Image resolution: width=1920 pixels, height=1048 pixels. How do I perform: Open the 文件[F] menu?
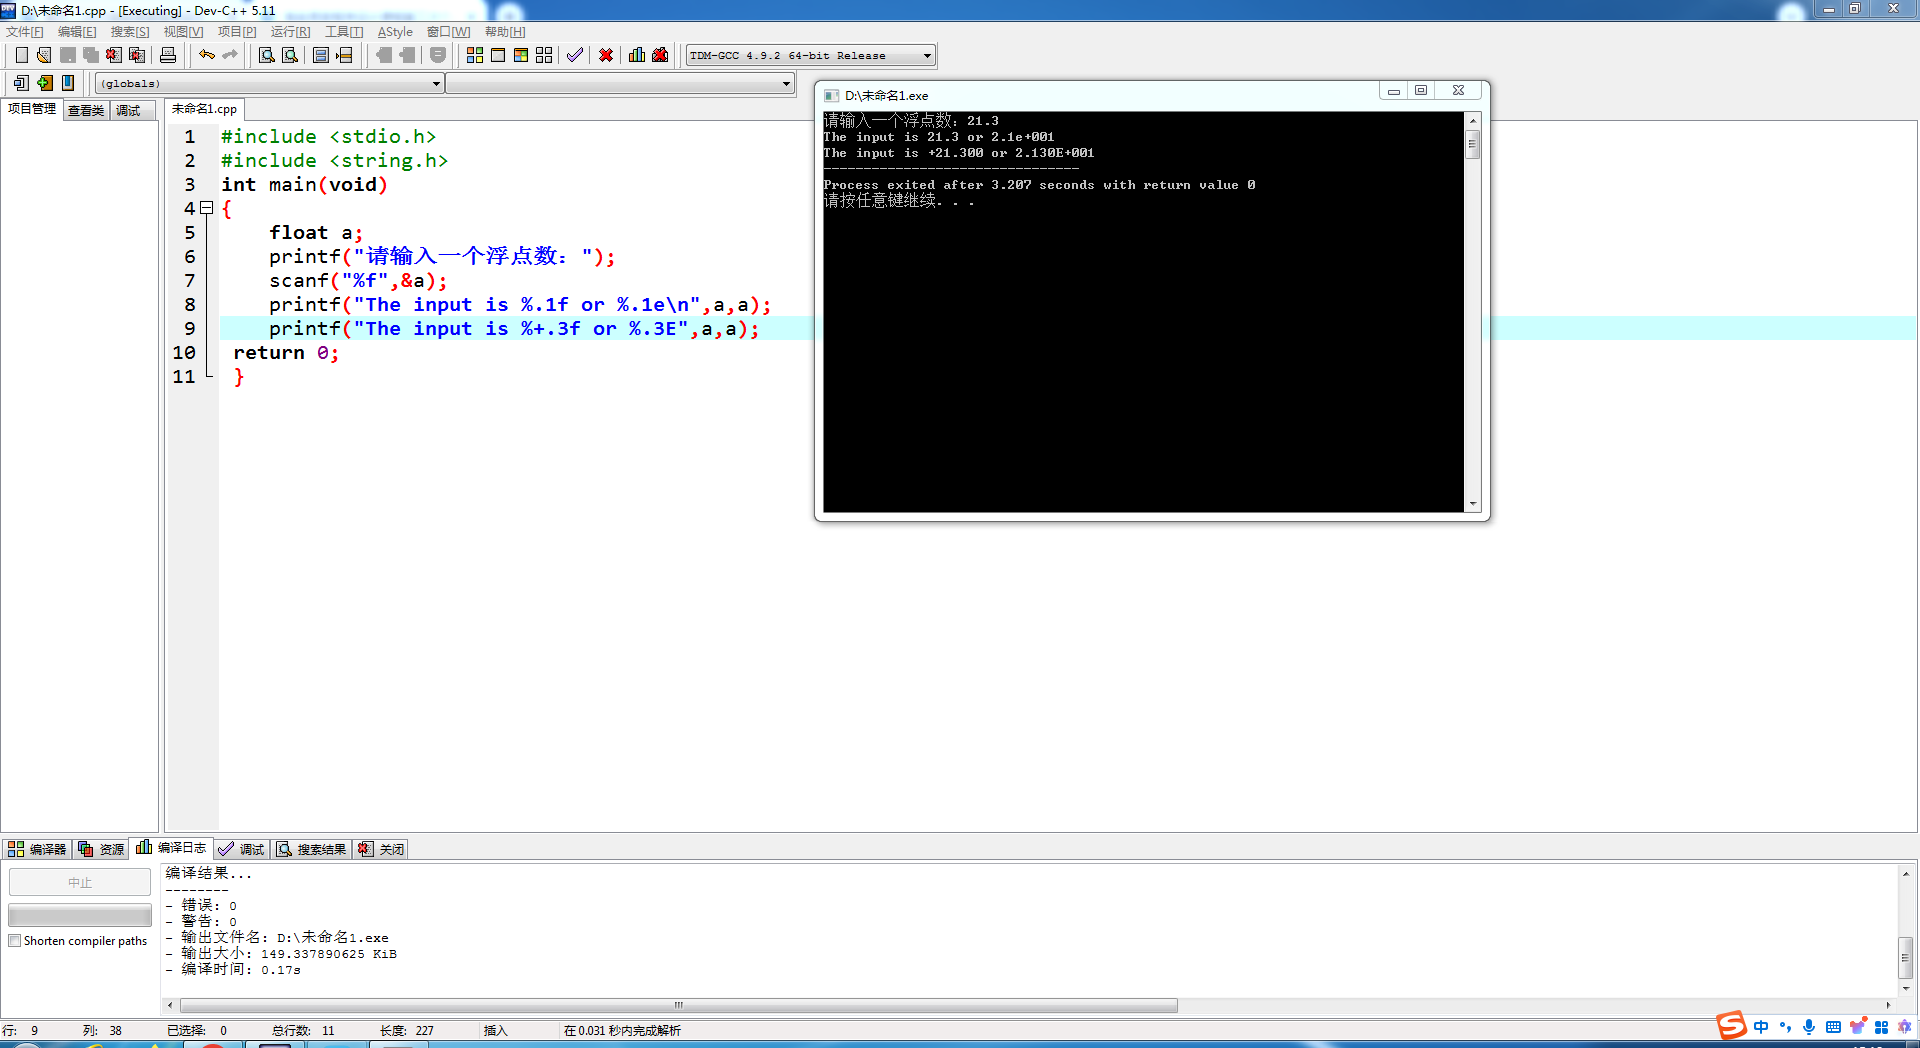[25, 32]
